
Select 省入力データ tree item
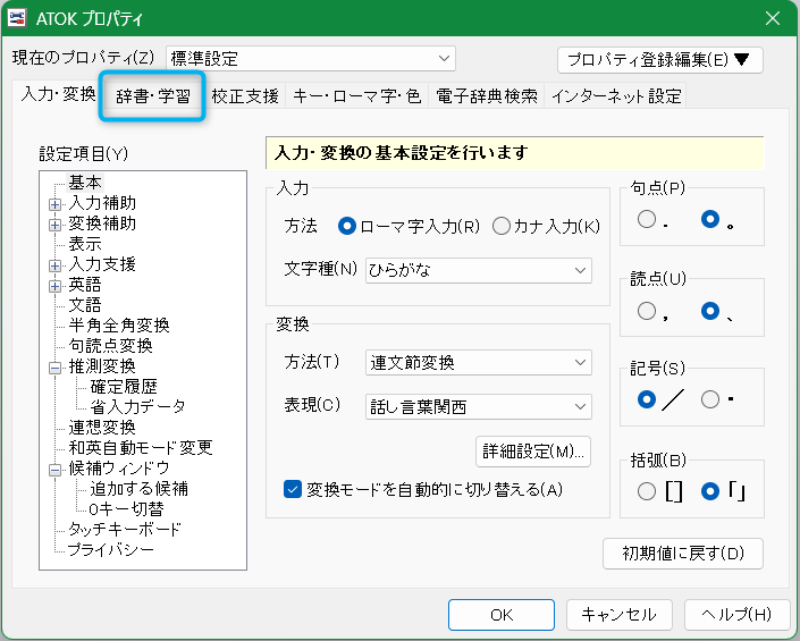[x=138, y=407]
